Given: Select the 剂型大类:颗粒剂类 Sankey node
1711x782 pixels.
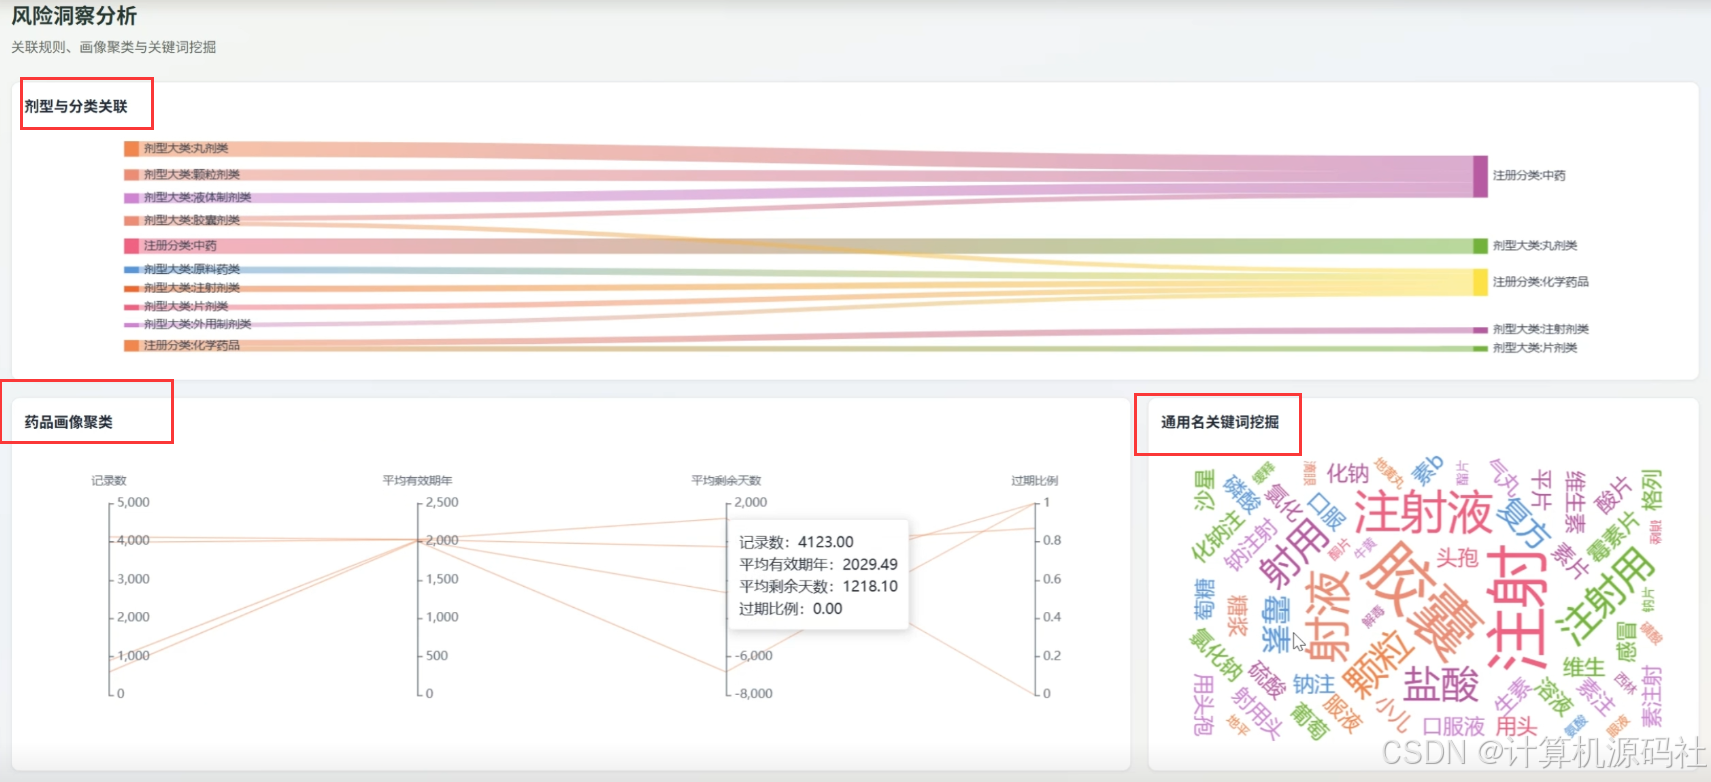Looking at the screenshot, I should 131,175.
